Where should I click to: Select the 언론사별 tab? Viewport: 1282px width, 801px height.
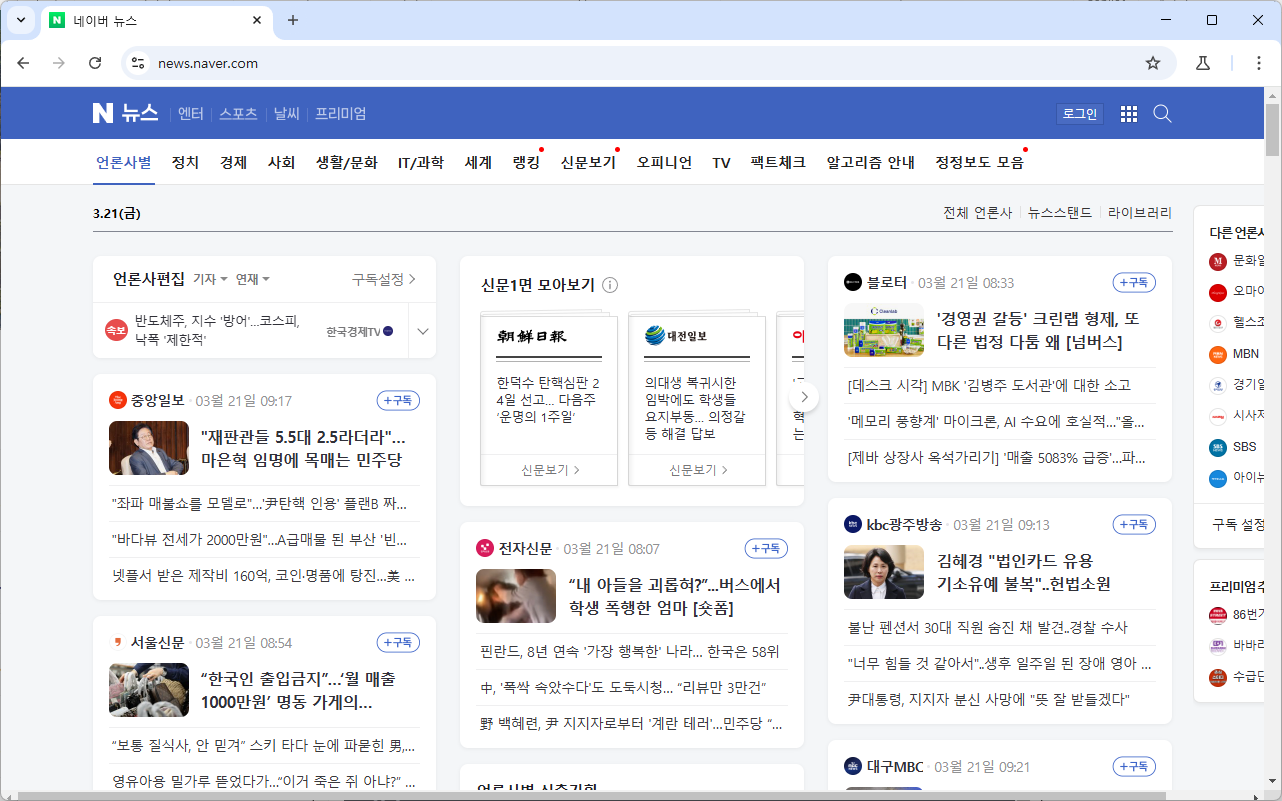(124, 162)
